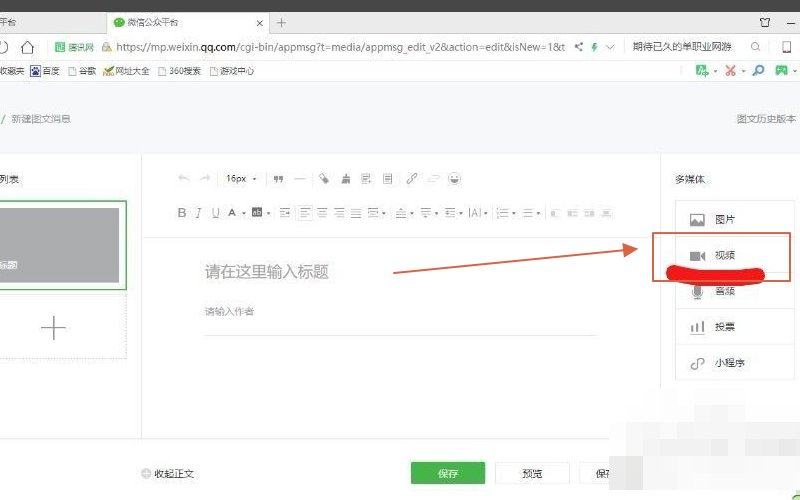The height and width of the screenshot is (500, 800).
Task: Apply the text background highlight color
Action: click(x=257, y=212)
